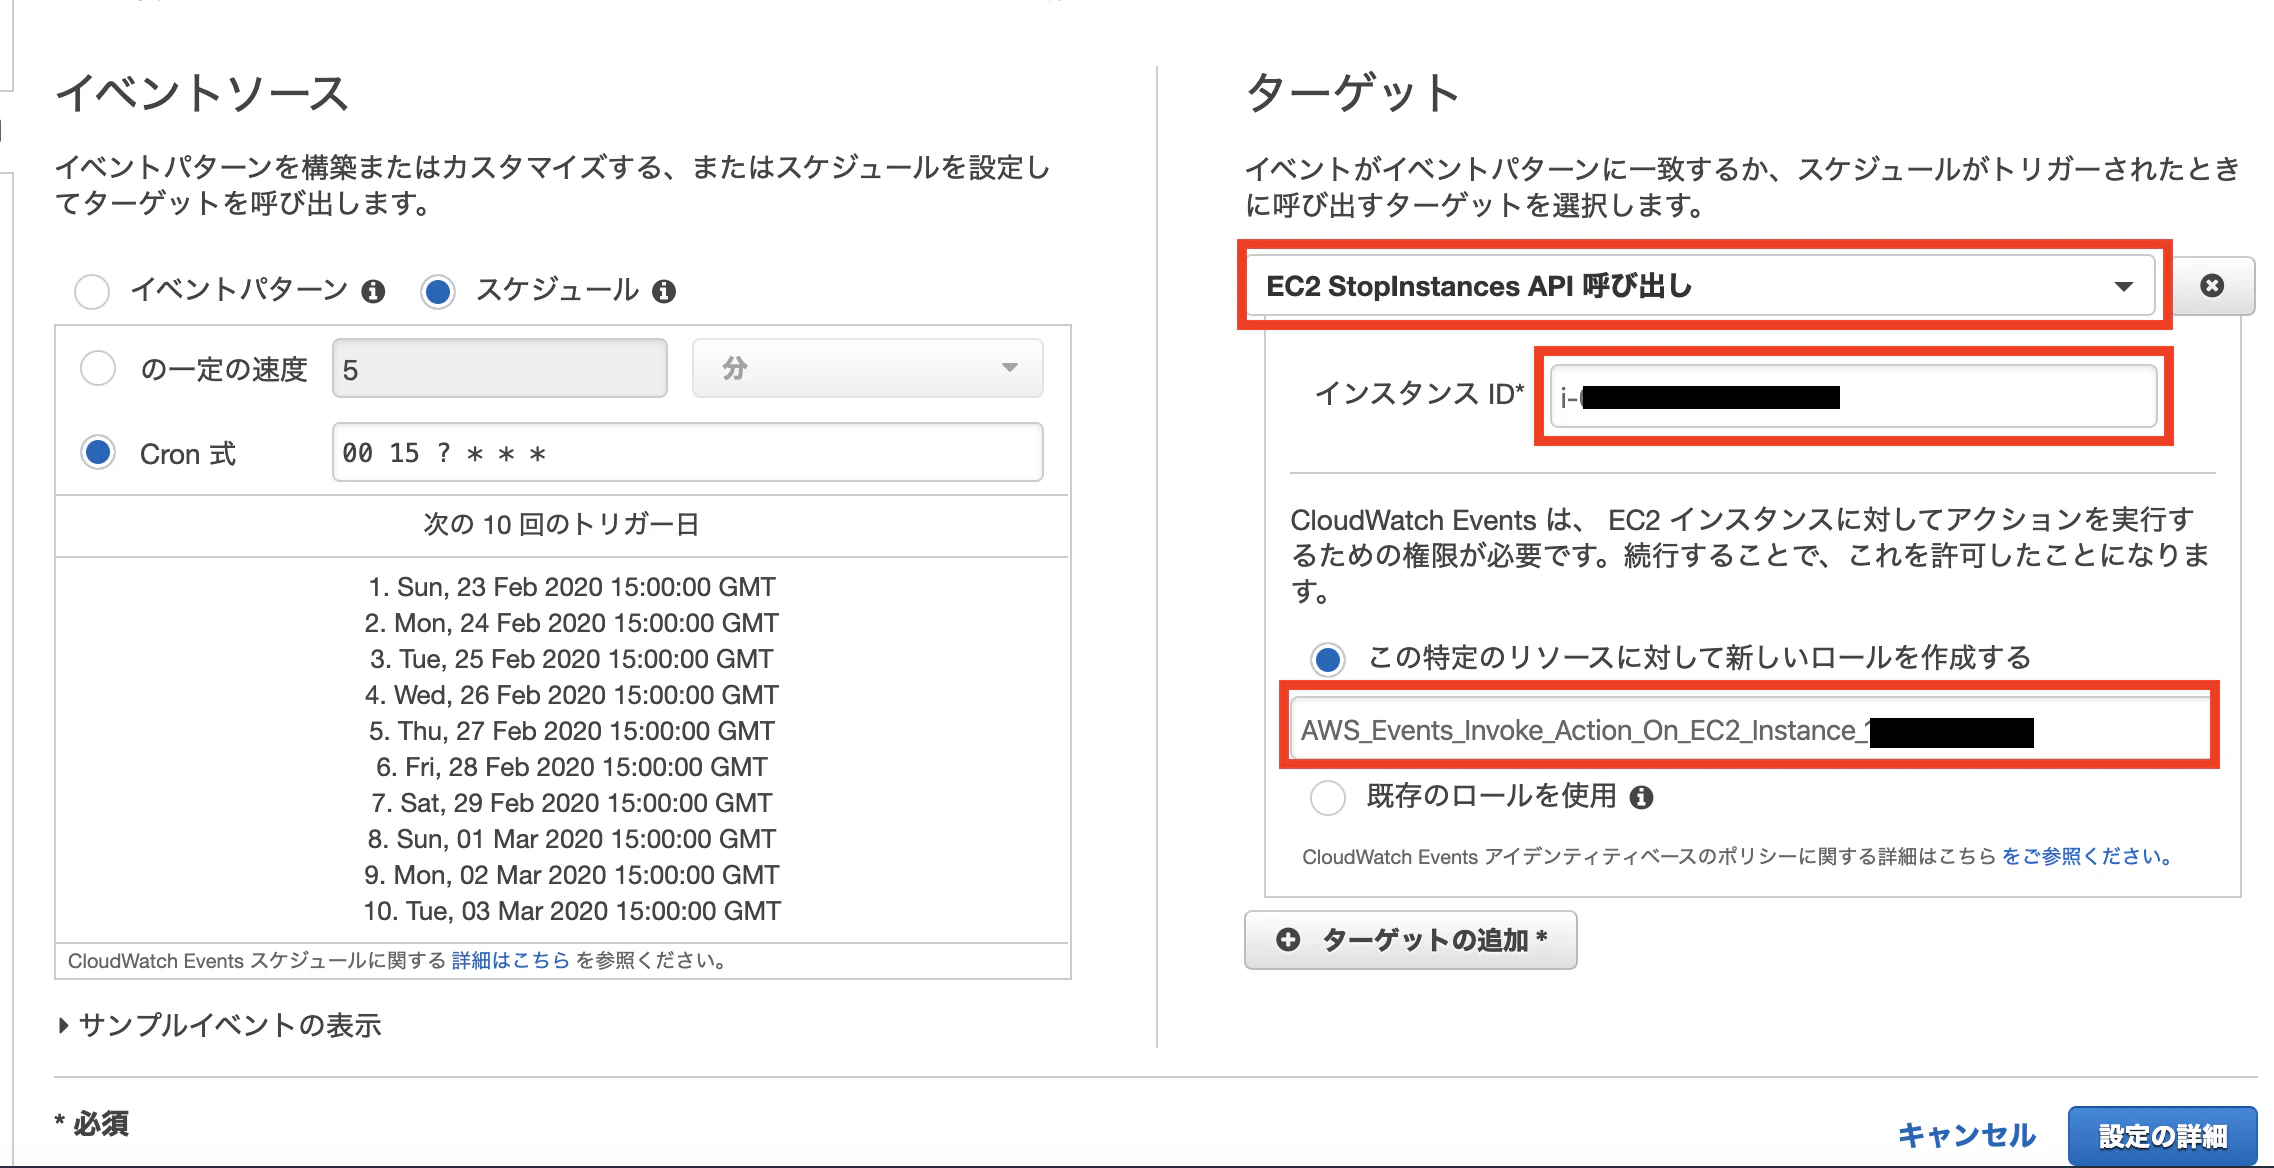The height and width of the screenshot is (1168, 2274).
Task: Select create new role for this resource
Action: point(1328,659)
